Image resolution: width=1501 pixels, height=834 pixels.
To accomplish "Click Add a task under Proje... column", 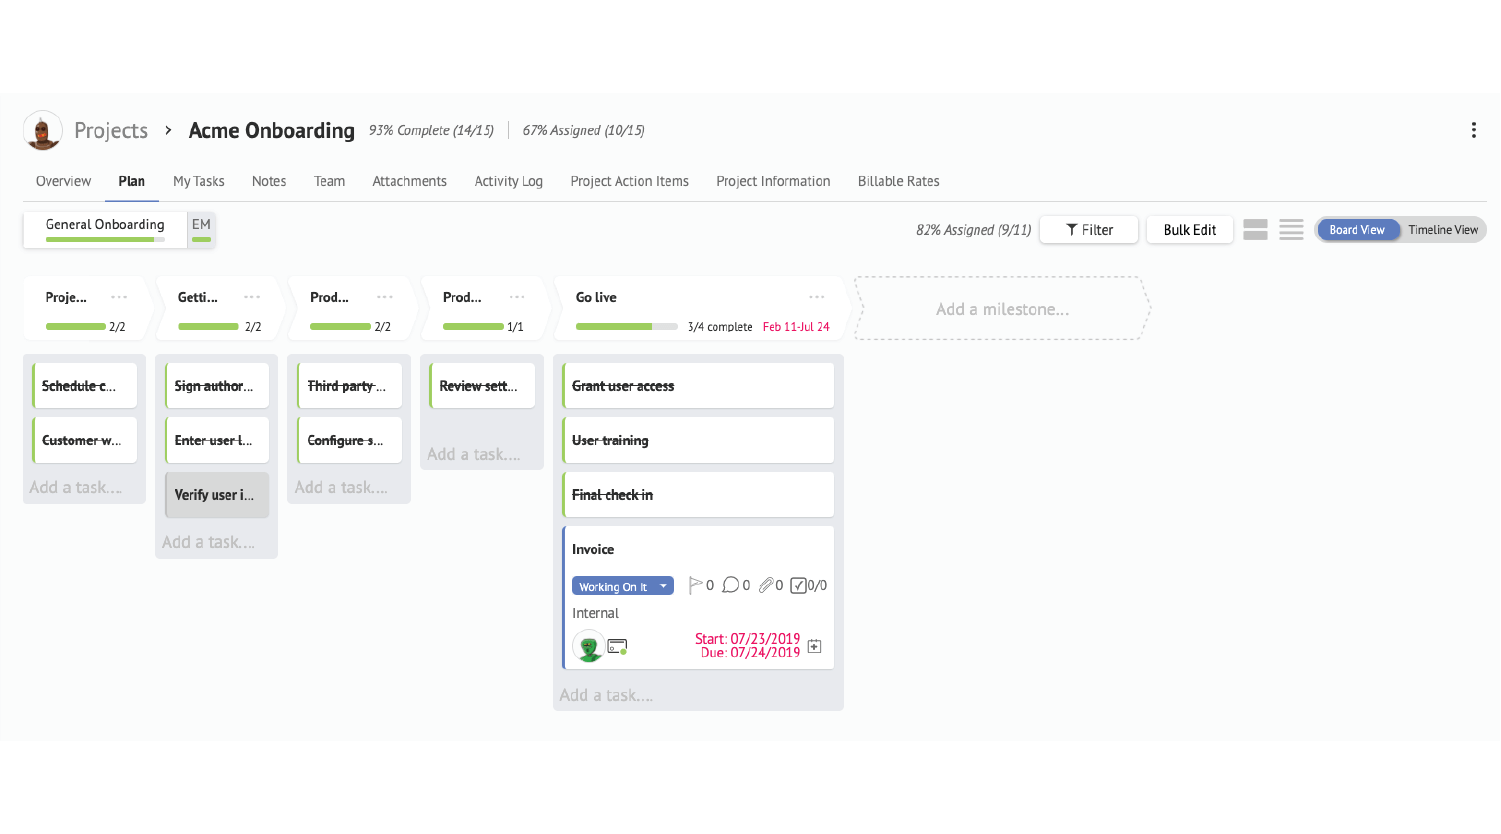I will [76, 487].
